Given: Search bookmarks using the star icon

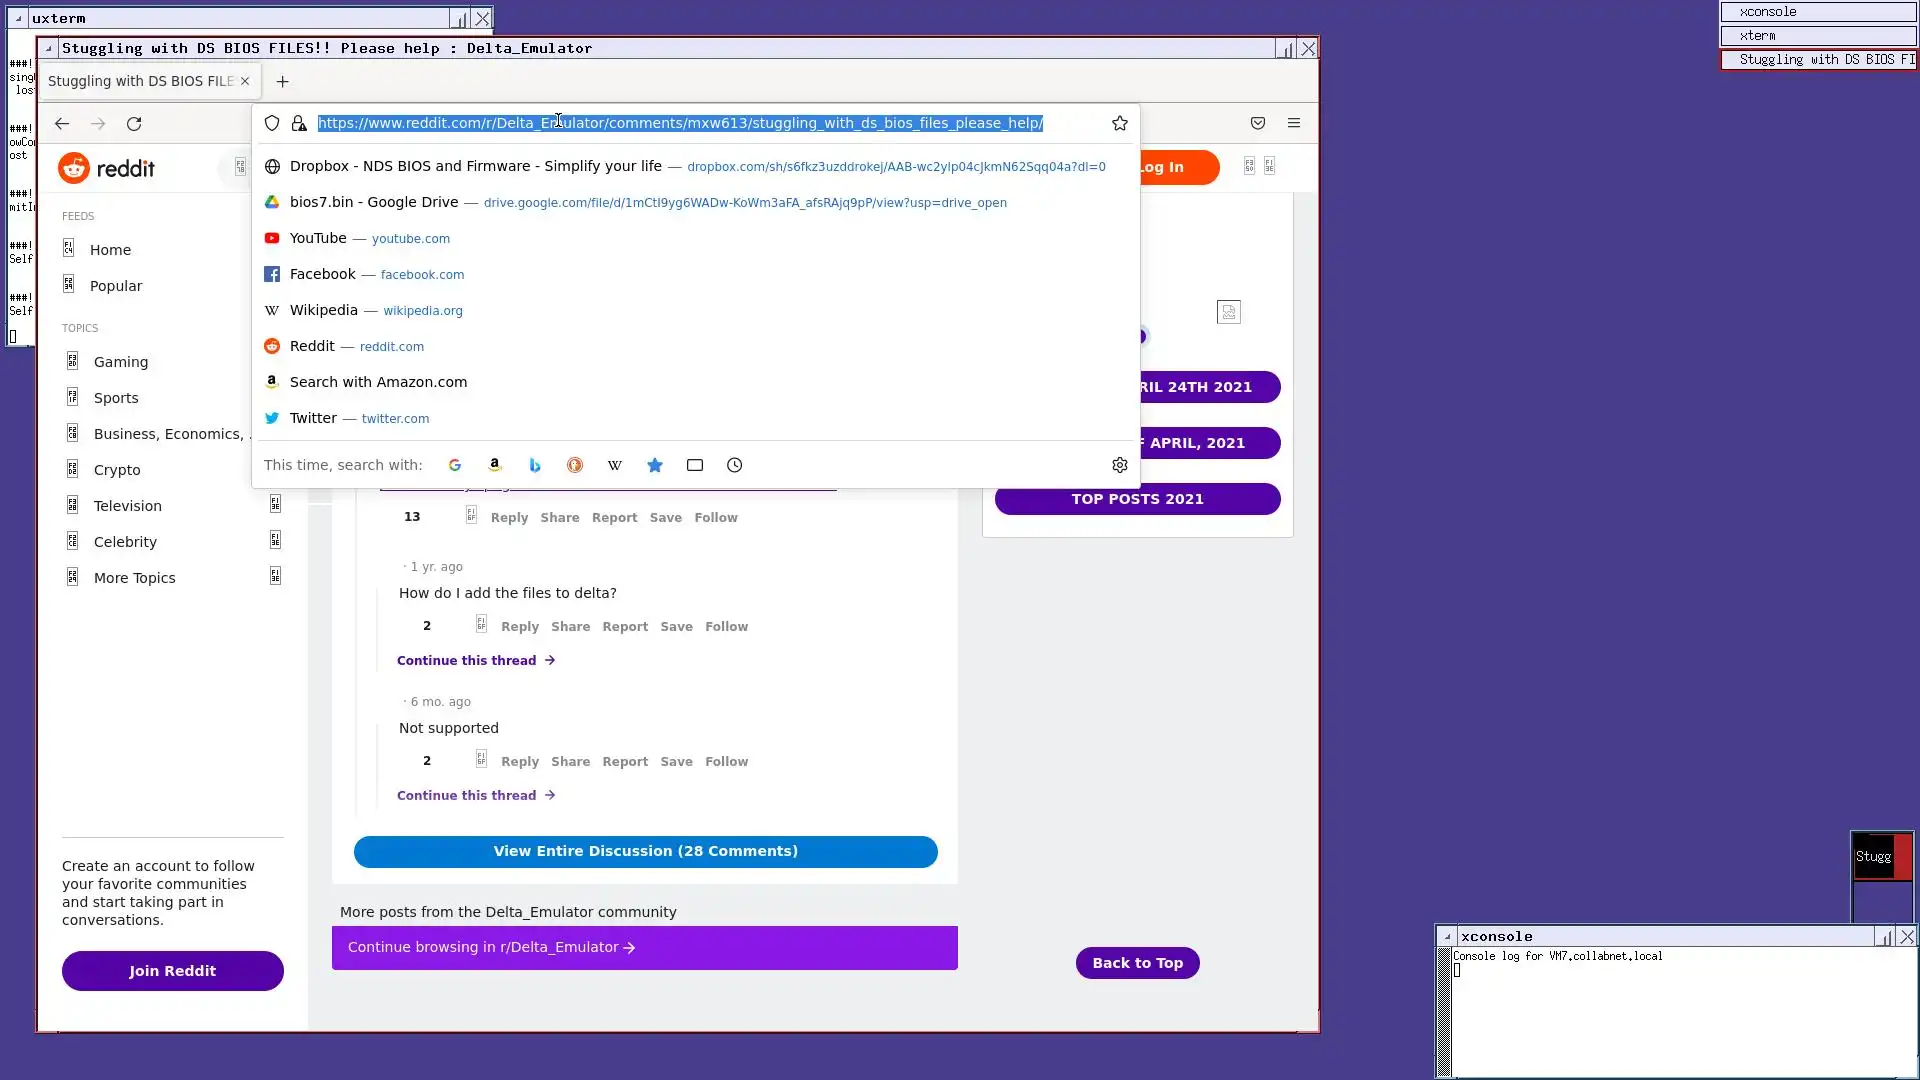Looking at the screenshot, I should point(655,465).
